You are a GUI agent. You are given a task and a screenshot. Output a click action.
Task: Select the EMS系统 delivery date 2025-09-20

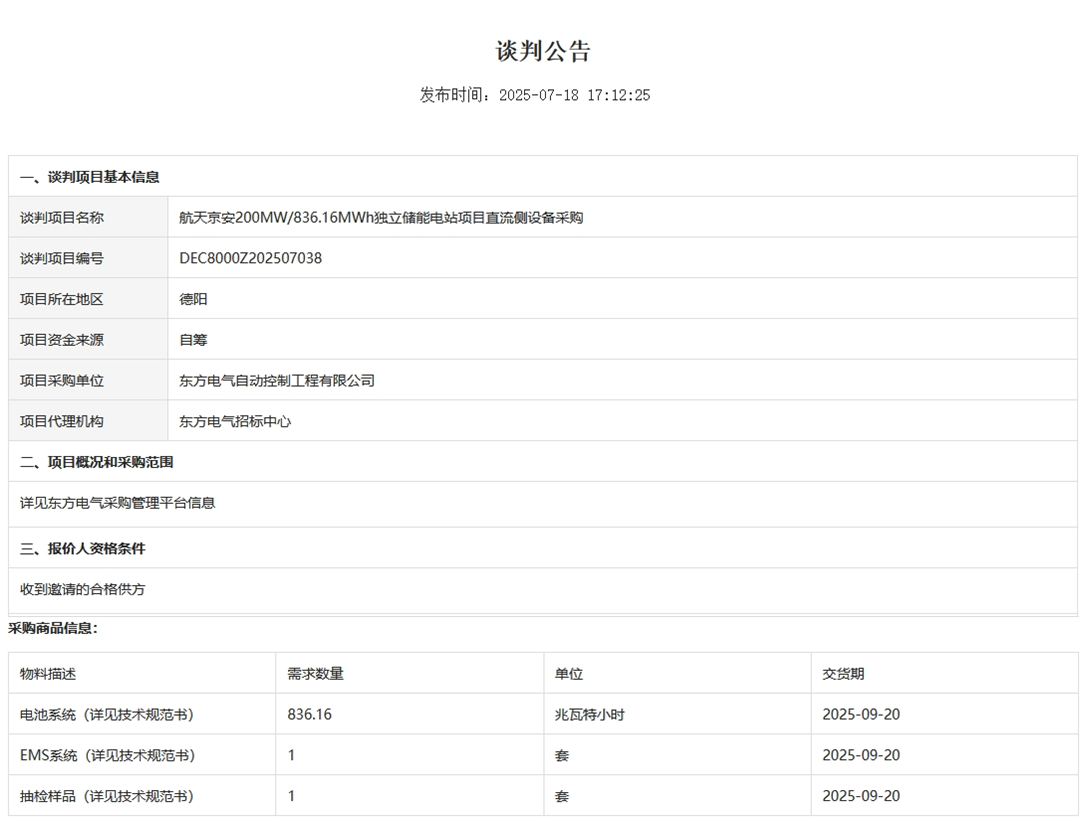click(x=860, y=755)
